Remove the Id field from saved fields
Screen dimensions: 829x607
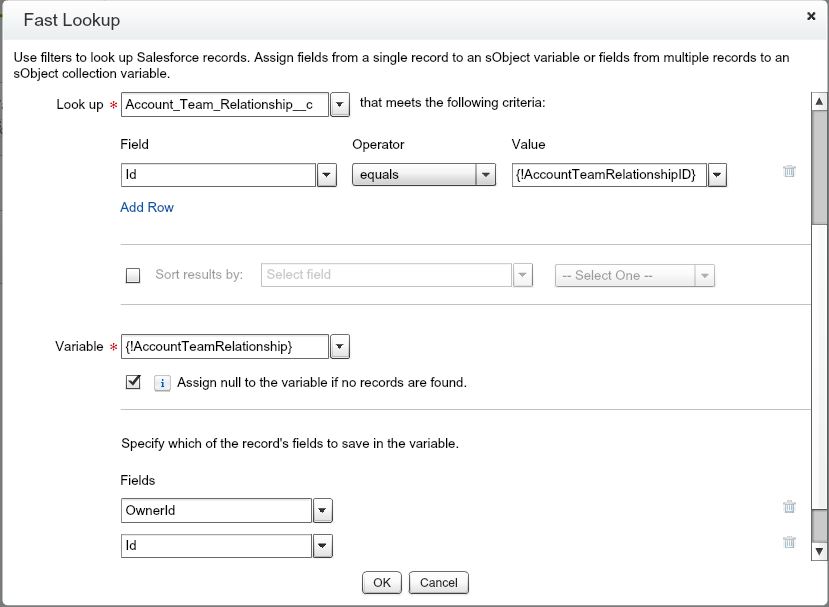789,542
